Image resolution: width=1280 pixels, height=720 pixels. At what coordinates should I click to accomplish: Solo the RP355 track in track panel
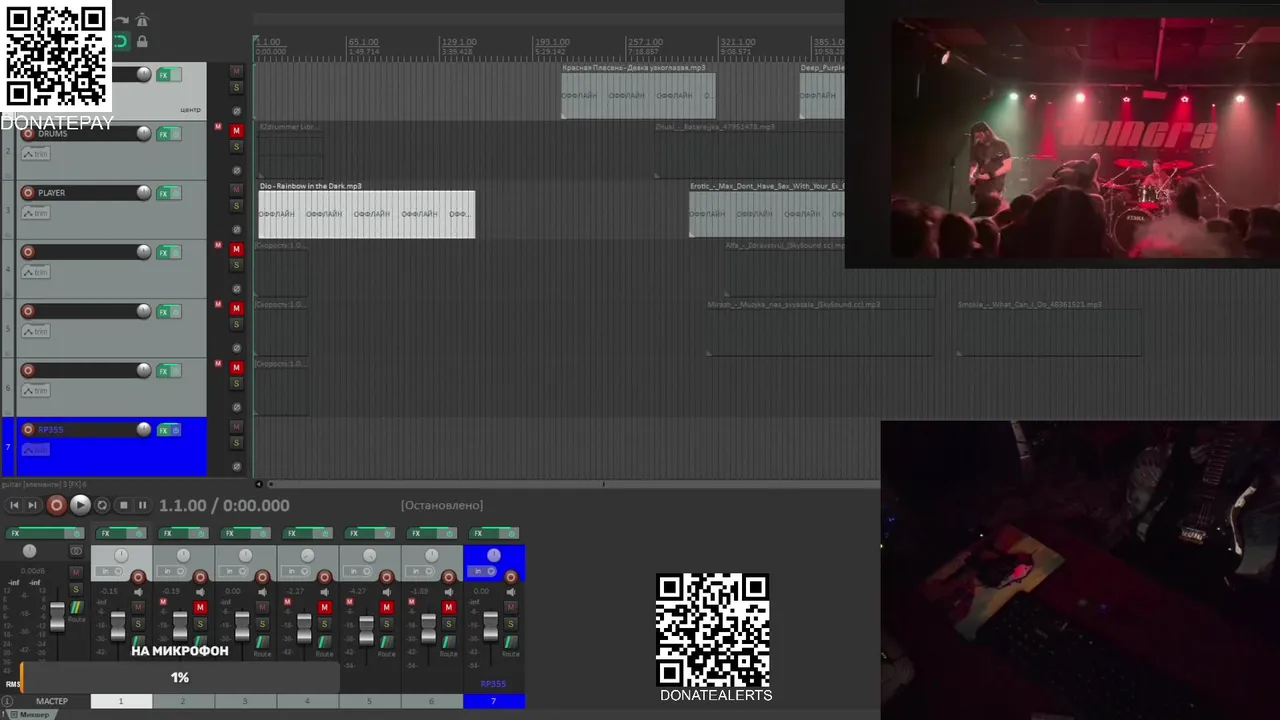point(237,443)
